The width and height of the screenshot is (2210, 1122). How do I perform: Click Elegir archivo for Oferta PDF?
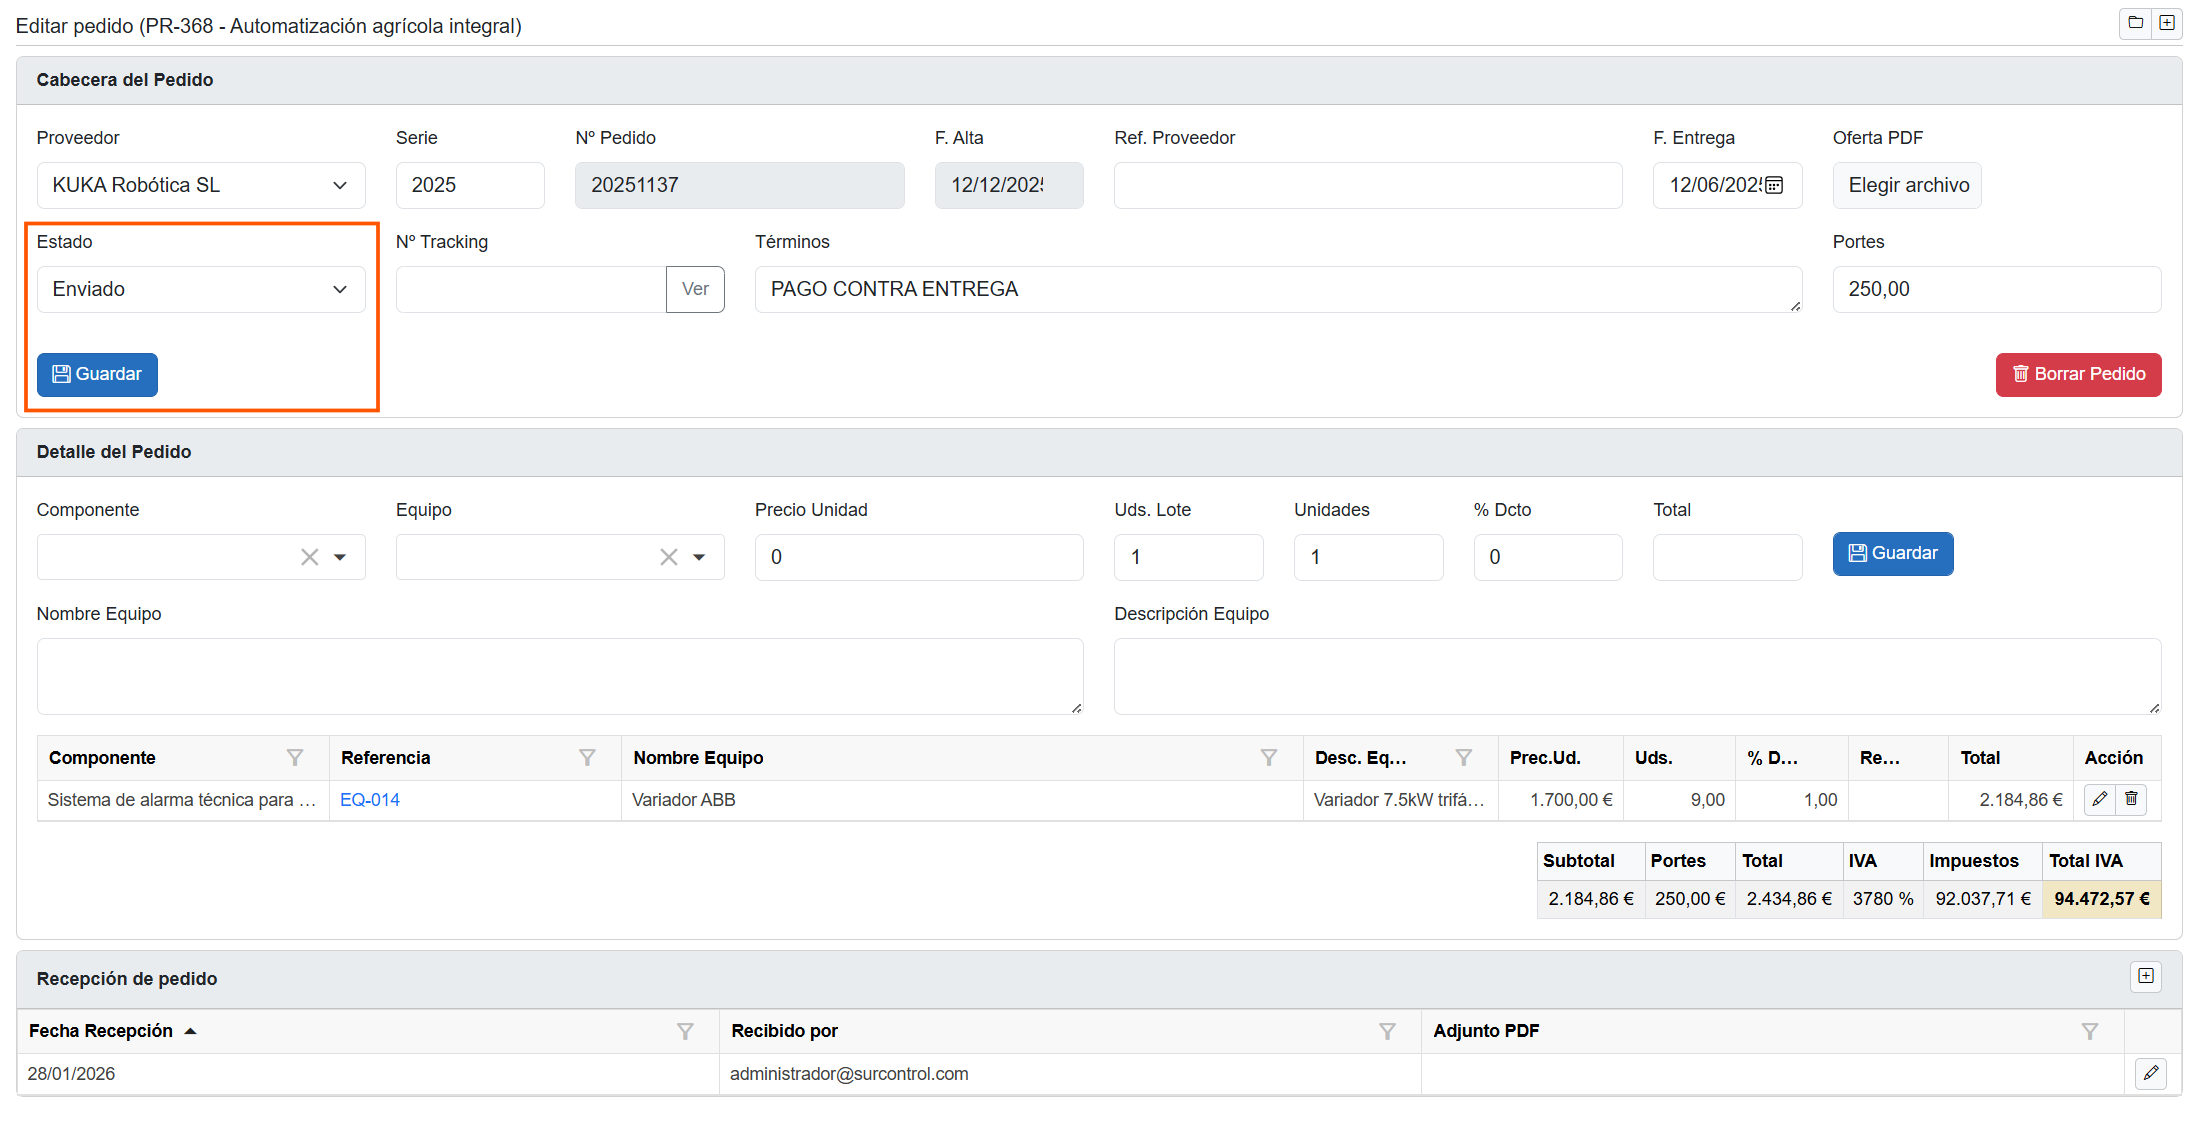point(1907,185)
